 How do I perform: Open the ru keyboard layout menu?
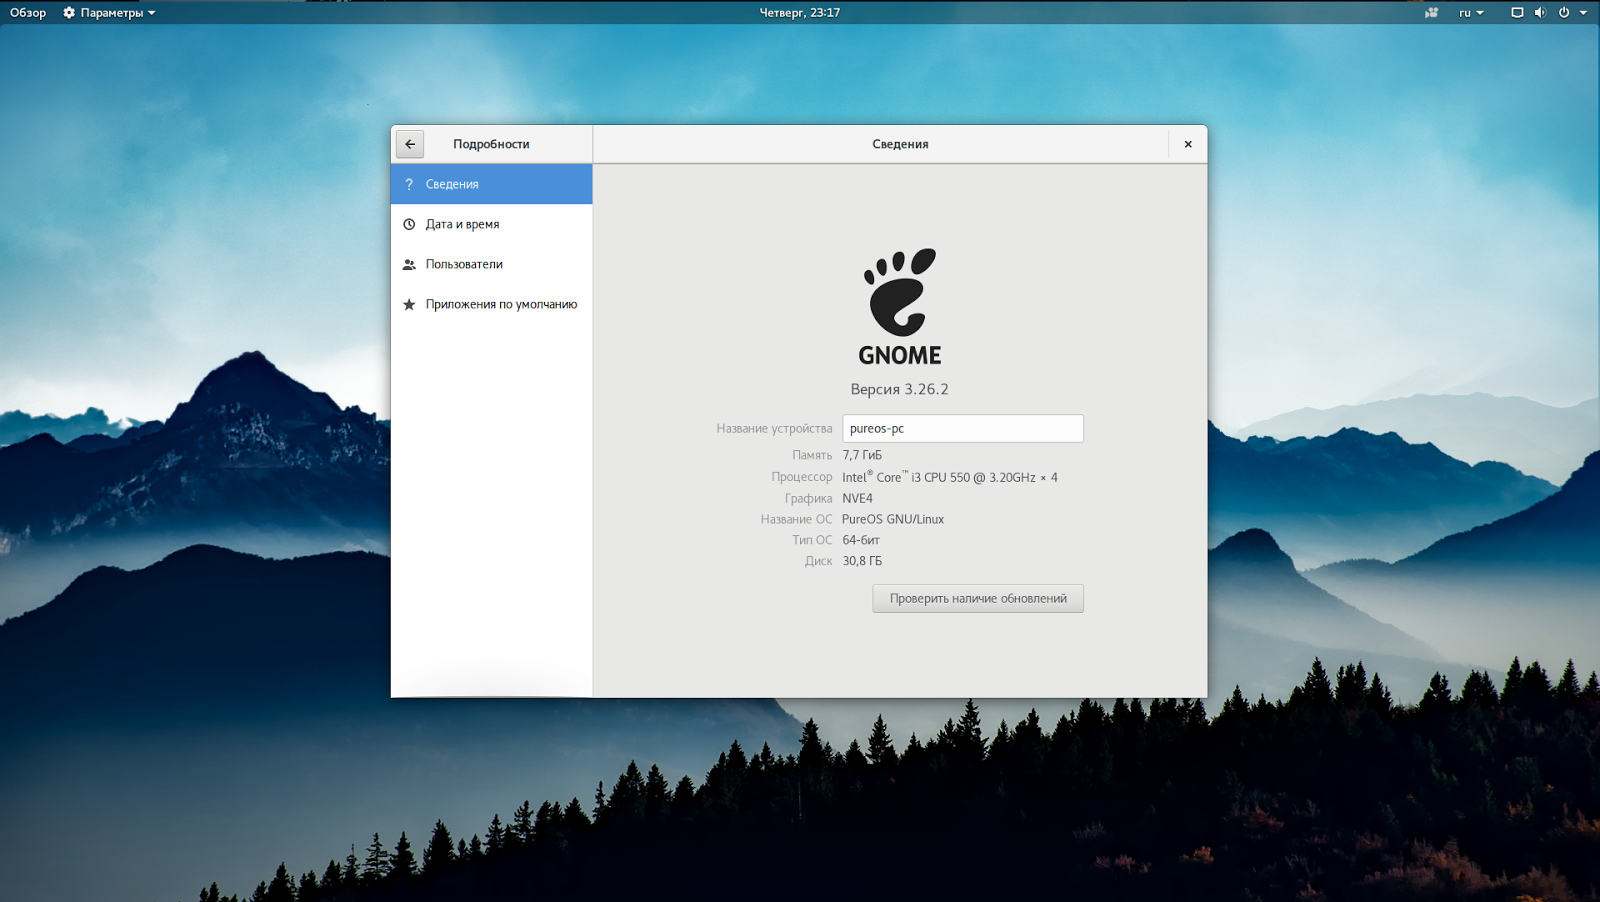pos(1471,13)
